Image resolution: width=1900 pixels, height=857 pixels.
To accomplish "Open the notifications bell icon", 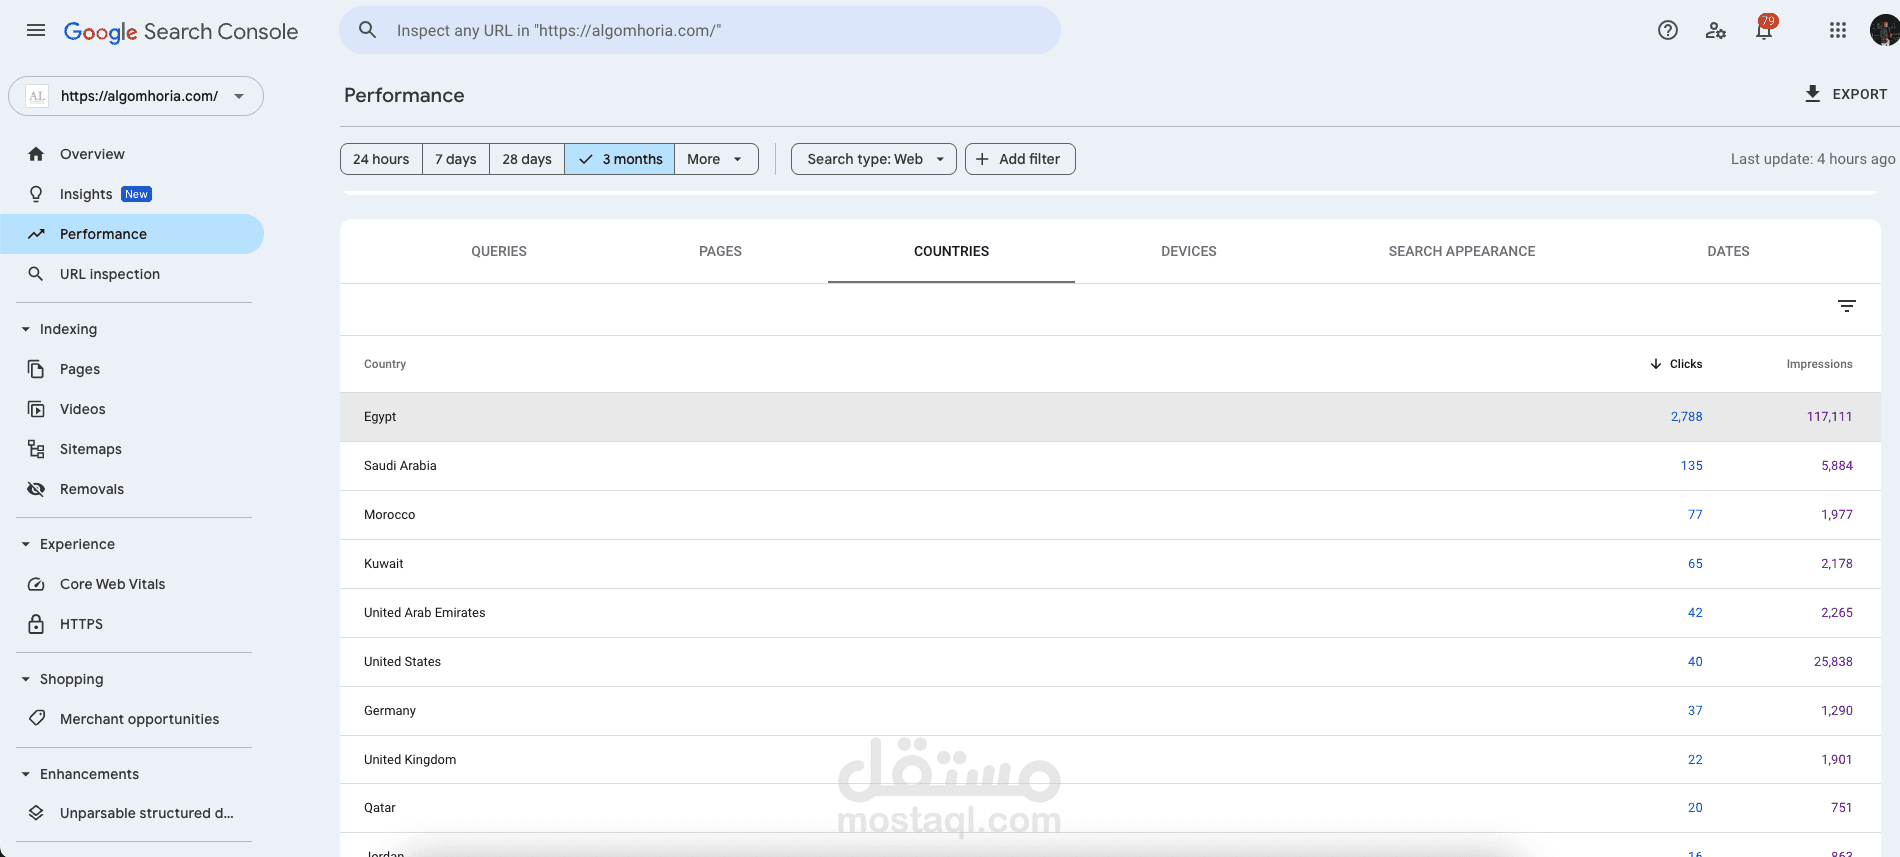I will (x=1764, y=30).
